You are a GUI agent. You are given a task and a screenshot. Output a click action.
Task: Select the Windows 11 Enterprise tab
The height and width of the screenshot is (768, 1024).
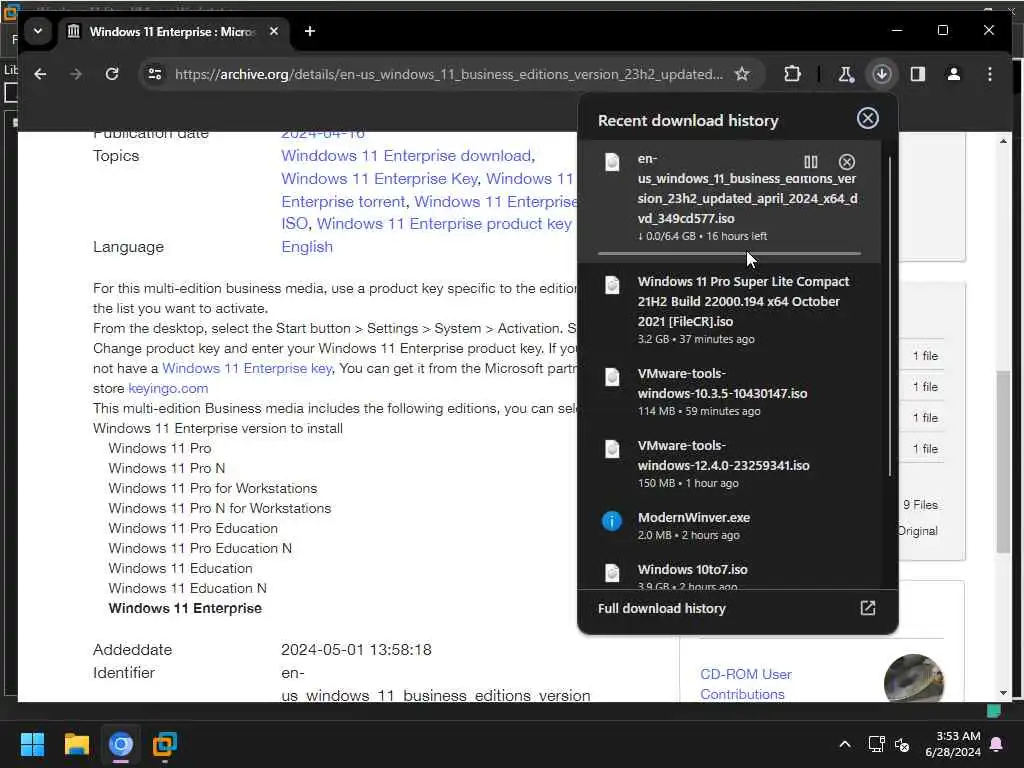(172, 31)
